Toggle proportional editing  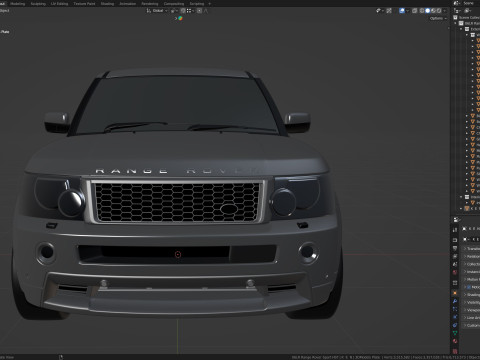(x=199, y=11)
